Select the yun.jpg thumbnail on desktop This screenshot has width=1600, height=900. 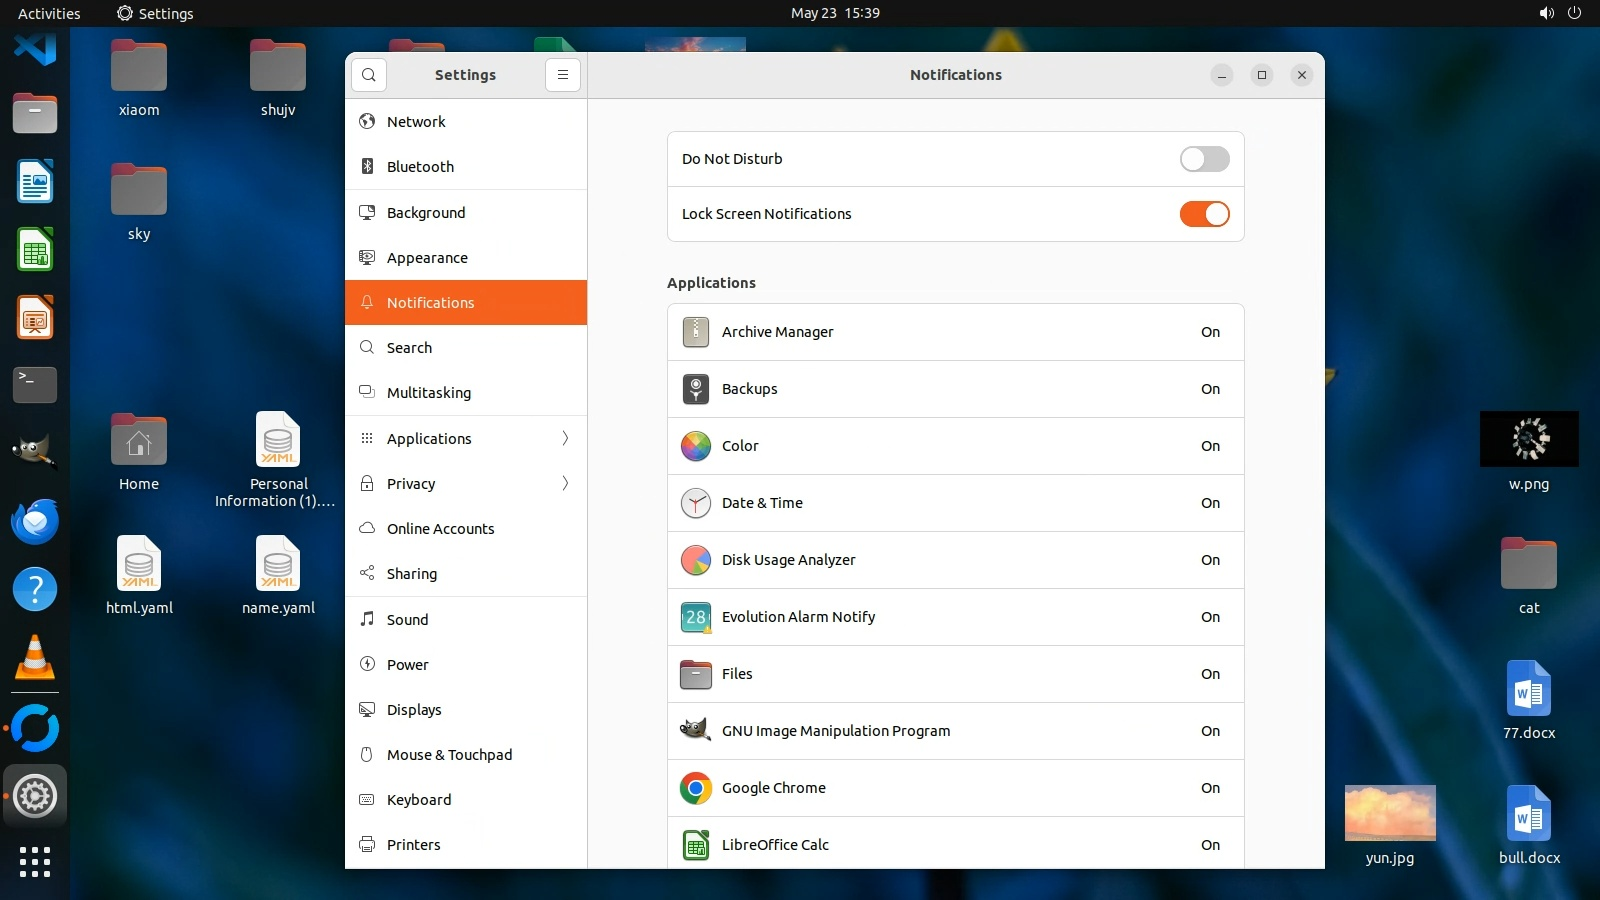point(1390,813)
